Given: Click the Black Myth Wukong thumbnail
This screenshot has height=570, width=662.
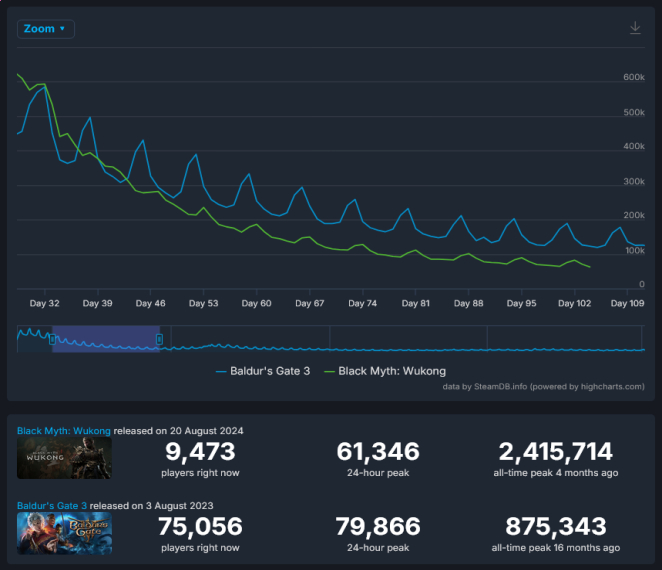Looking at the screenshot, I should tap(64, 458).
